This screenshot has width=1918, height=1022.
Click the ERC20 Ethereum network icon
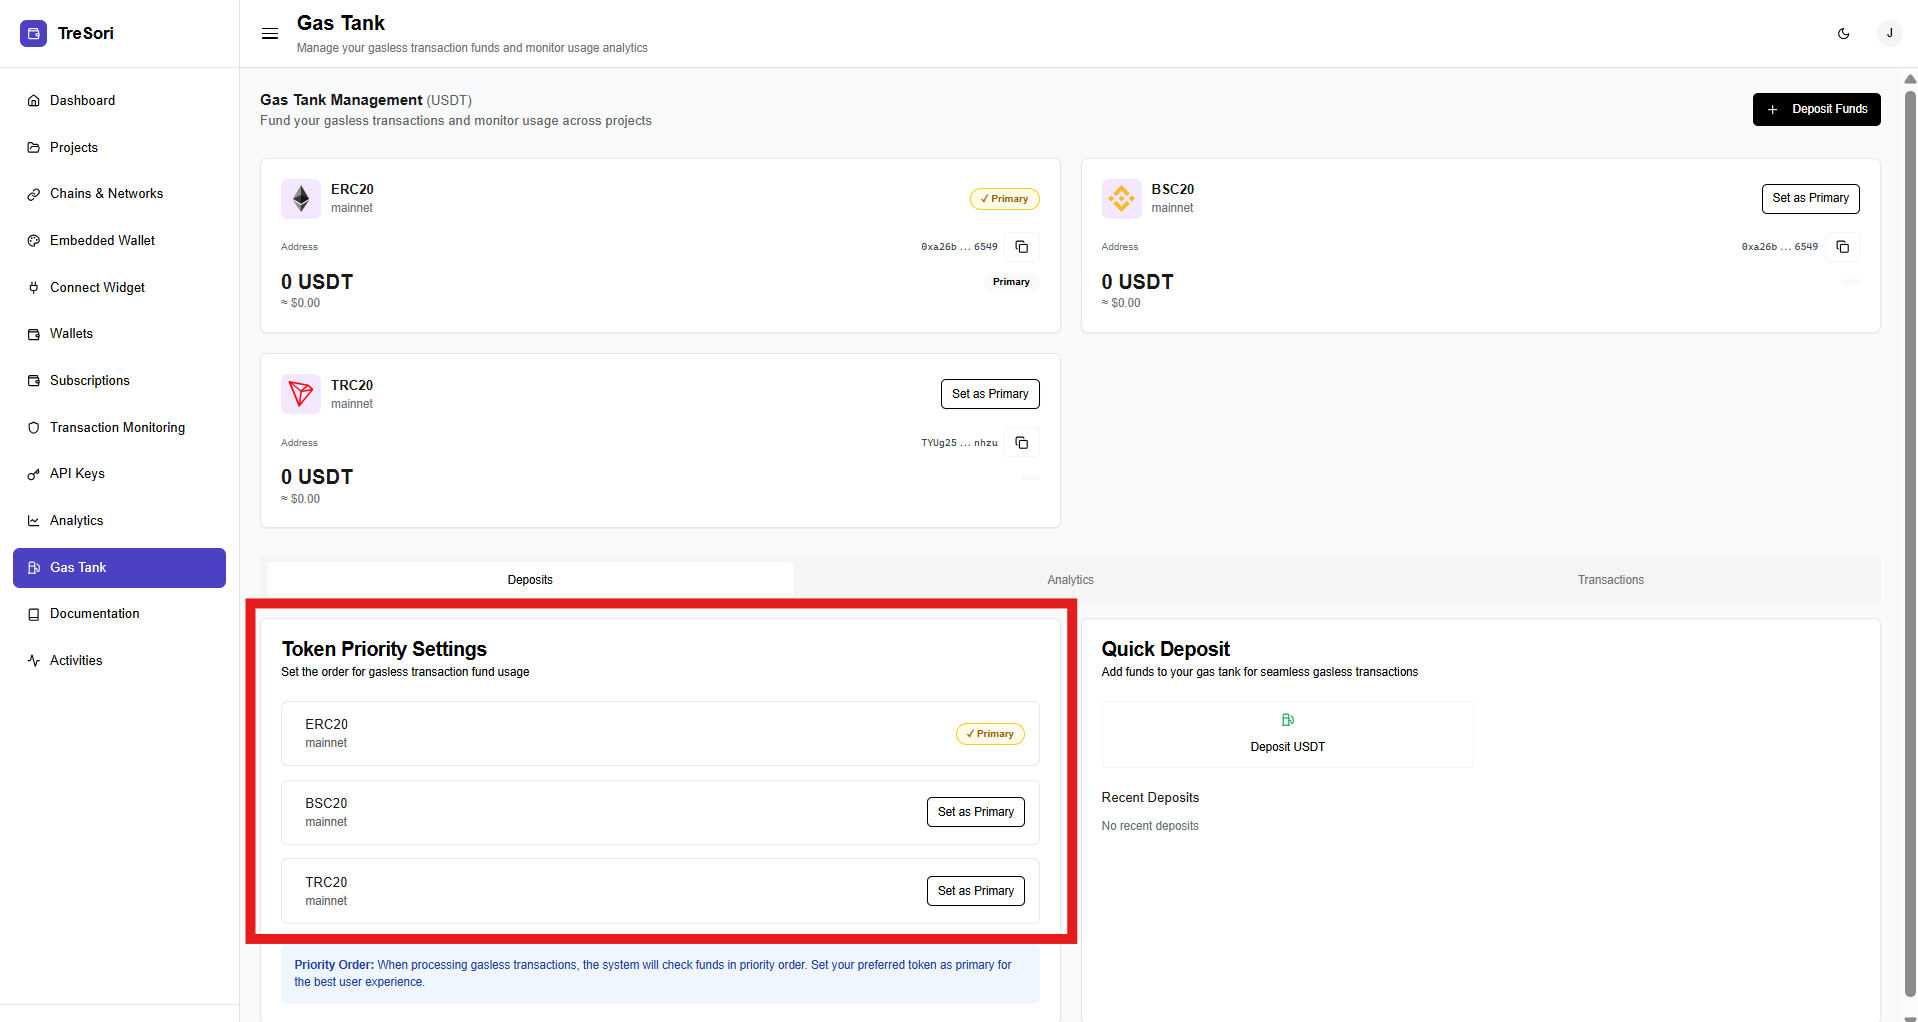coord(301,199)
